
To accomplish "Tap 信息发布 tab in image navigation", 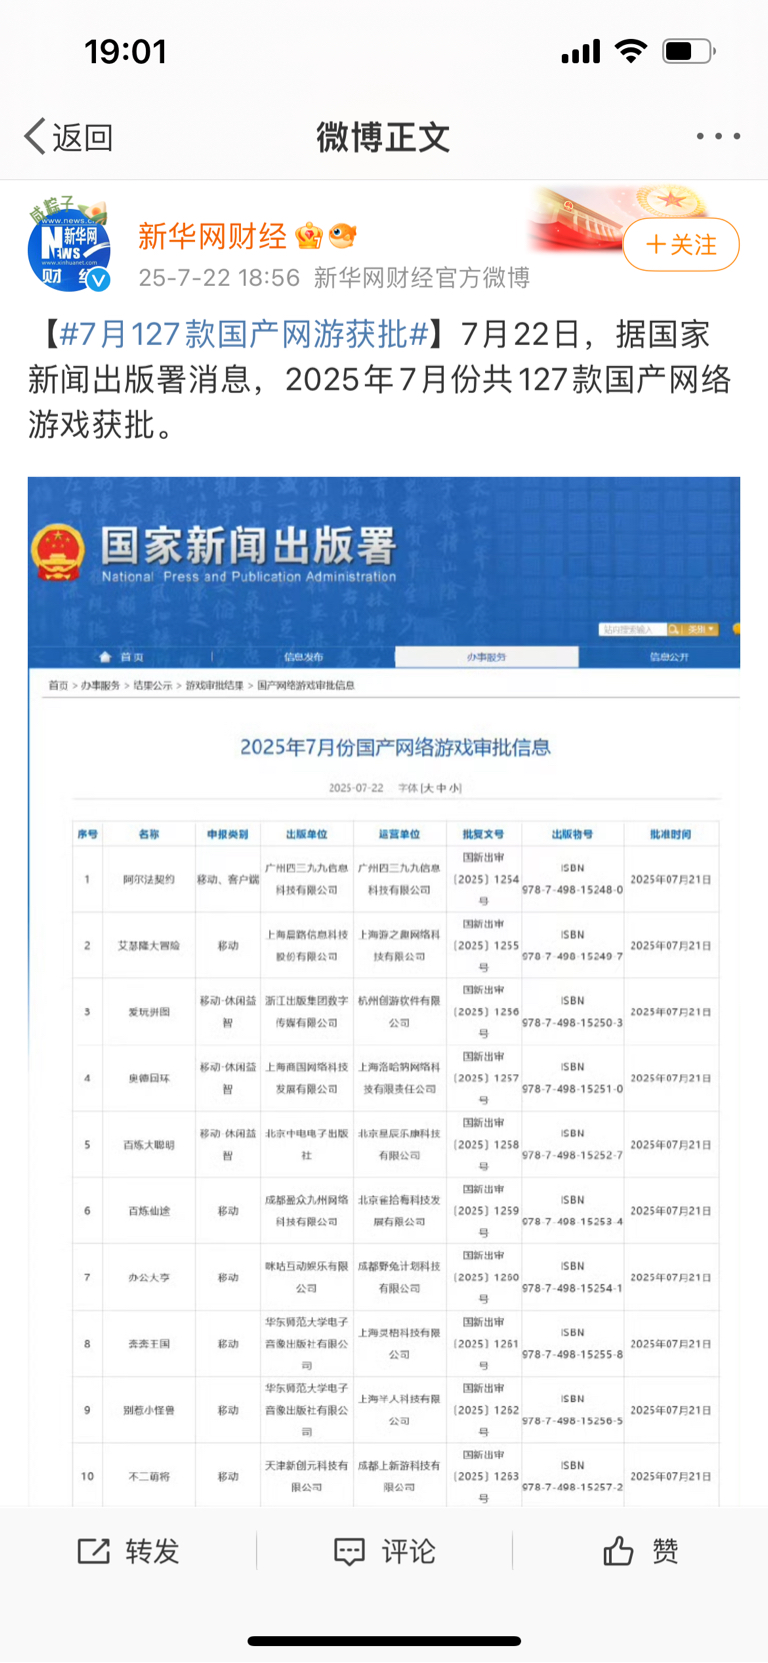I will tap(303, 657).
